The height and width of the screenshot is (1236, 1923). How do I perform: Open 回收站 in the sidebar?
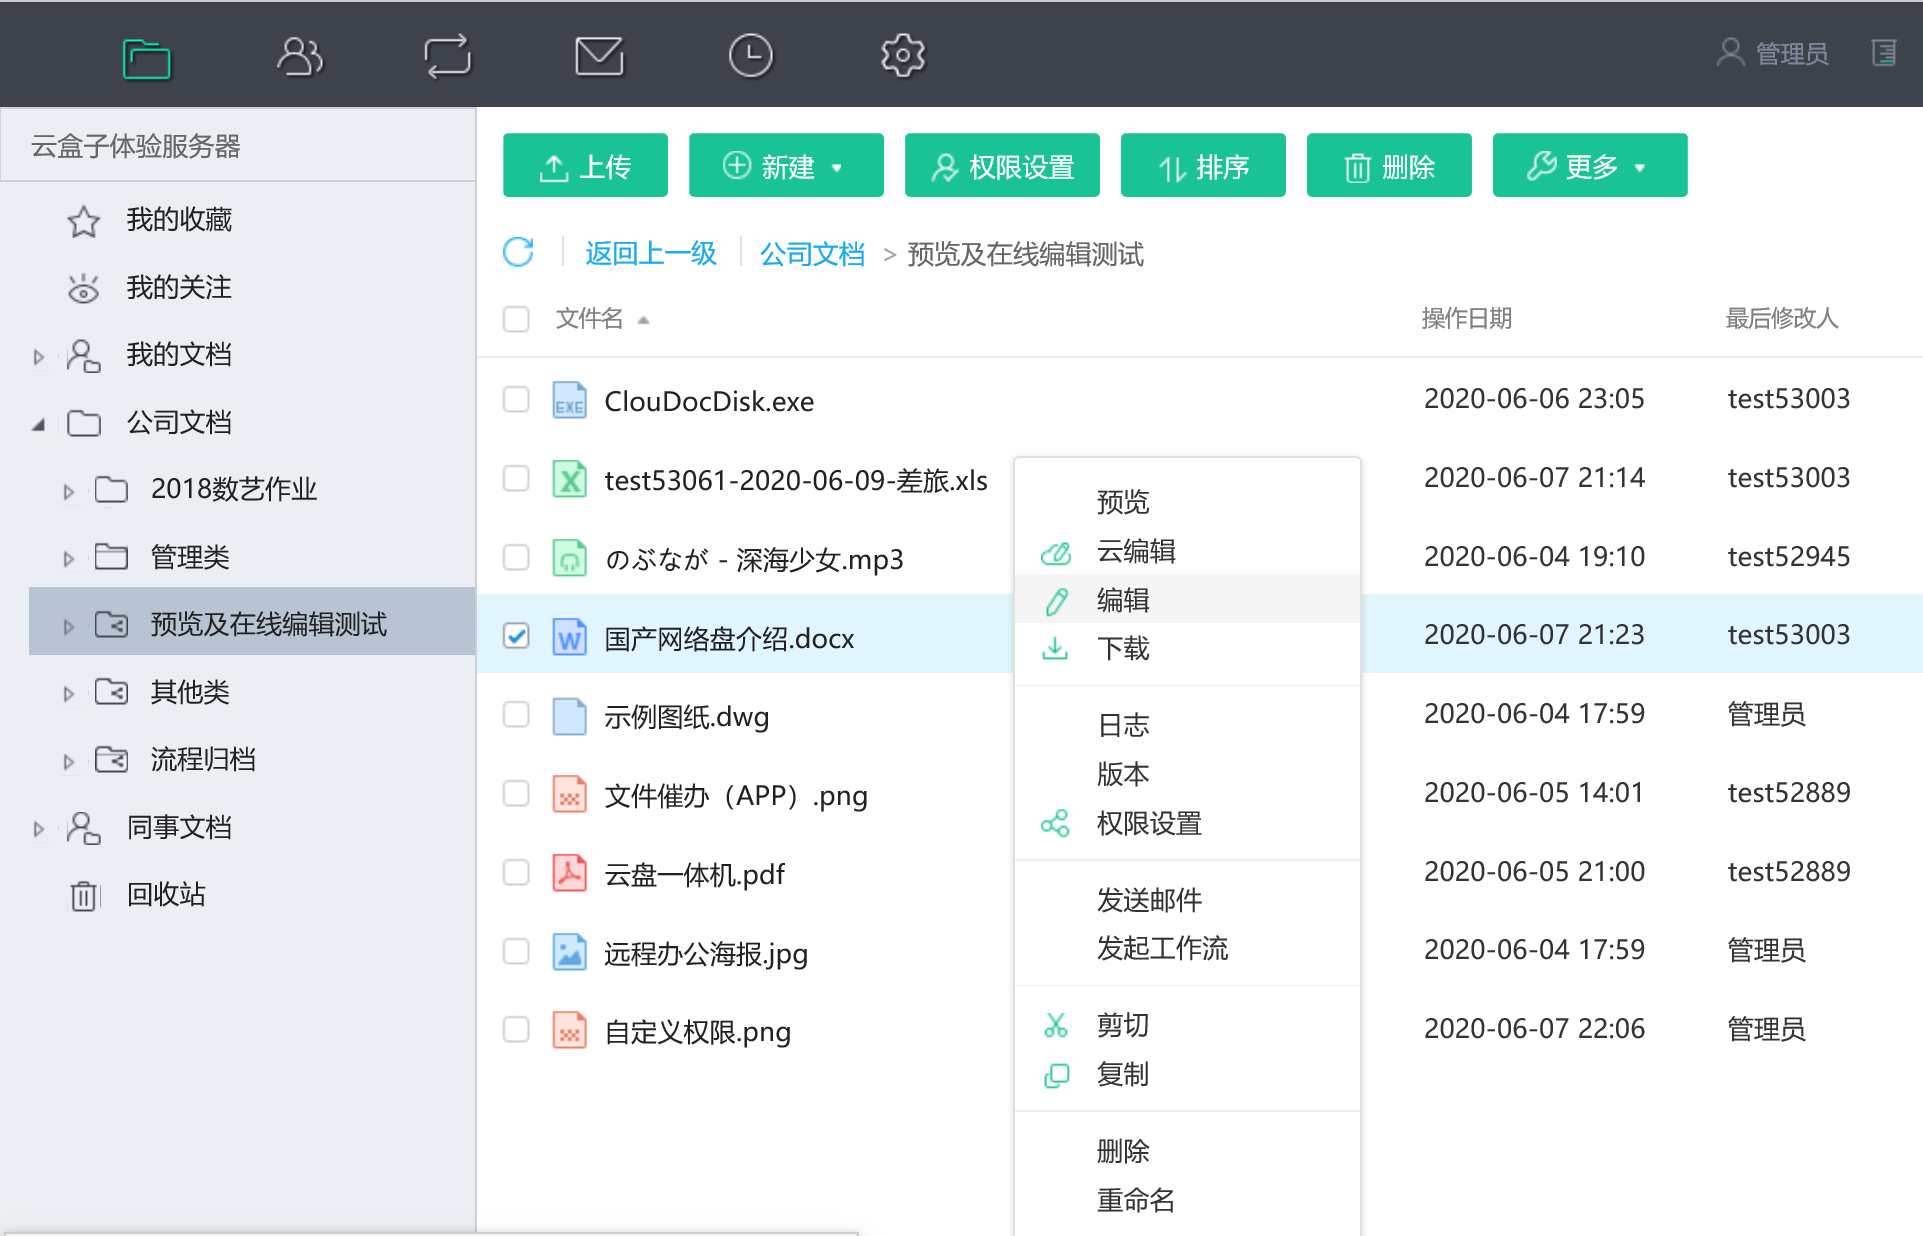click(x=166, y=894)
